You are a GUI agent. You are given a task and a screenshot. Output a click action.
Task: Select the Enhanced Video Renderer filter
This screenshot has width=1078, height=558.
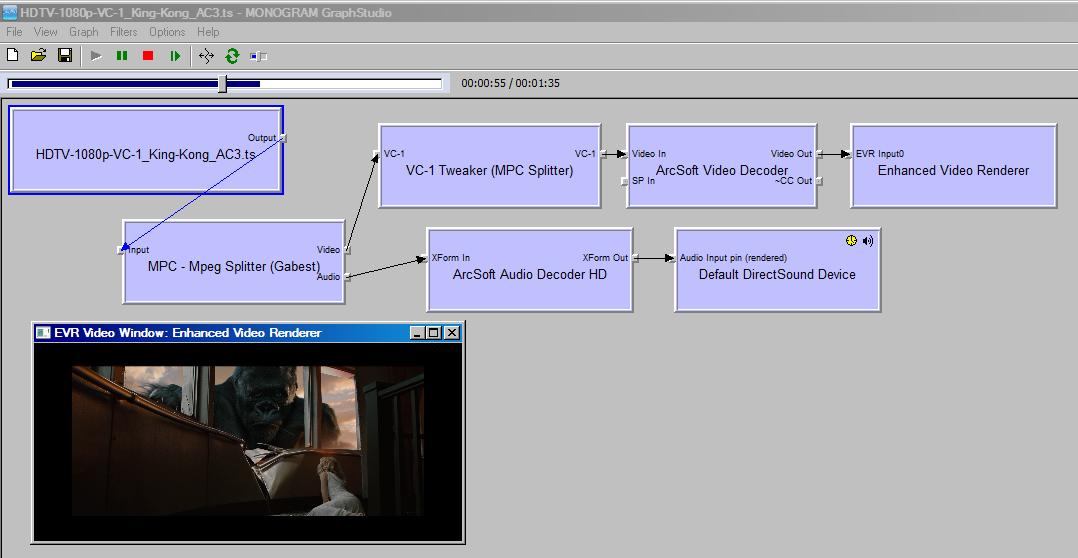[954, 166]
